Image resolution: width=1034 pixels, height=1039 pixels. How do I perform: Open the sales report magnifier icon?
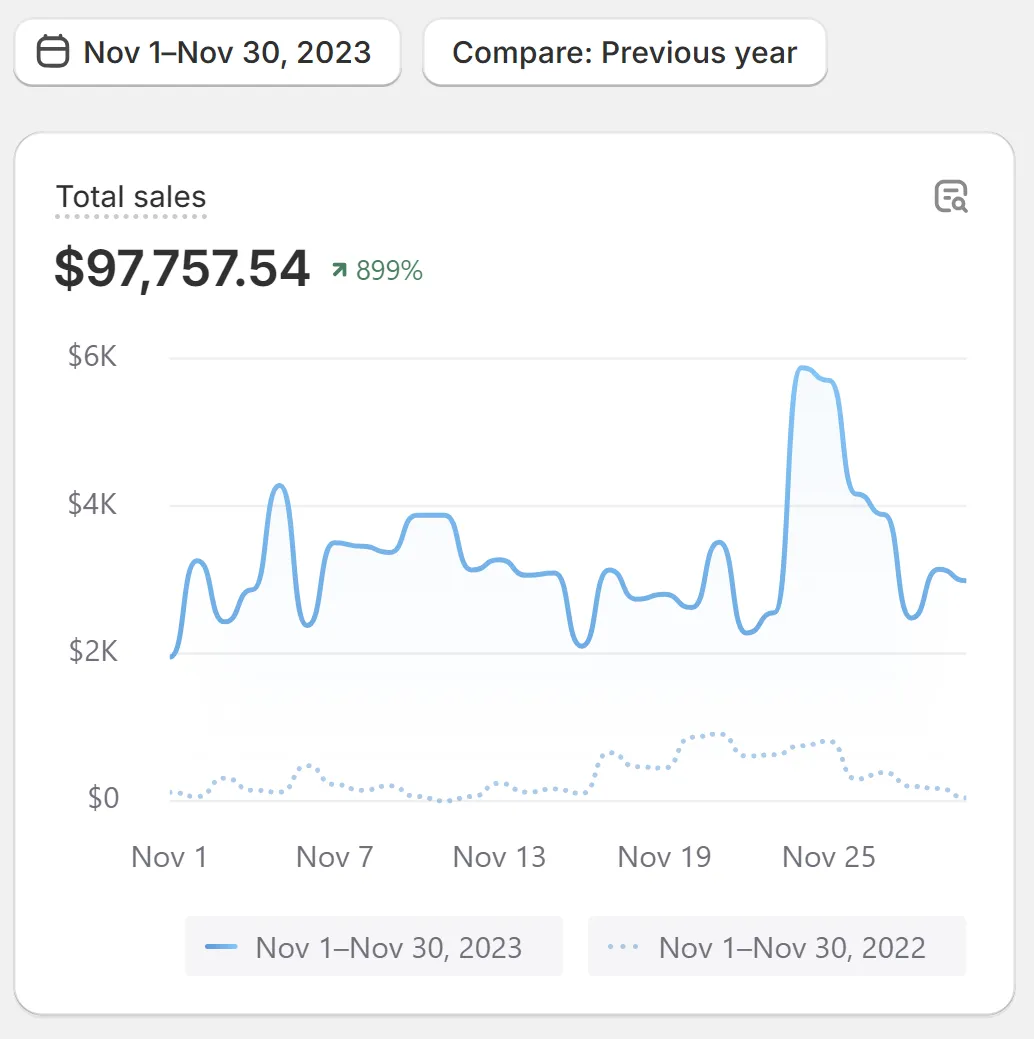tap(951, 197)
